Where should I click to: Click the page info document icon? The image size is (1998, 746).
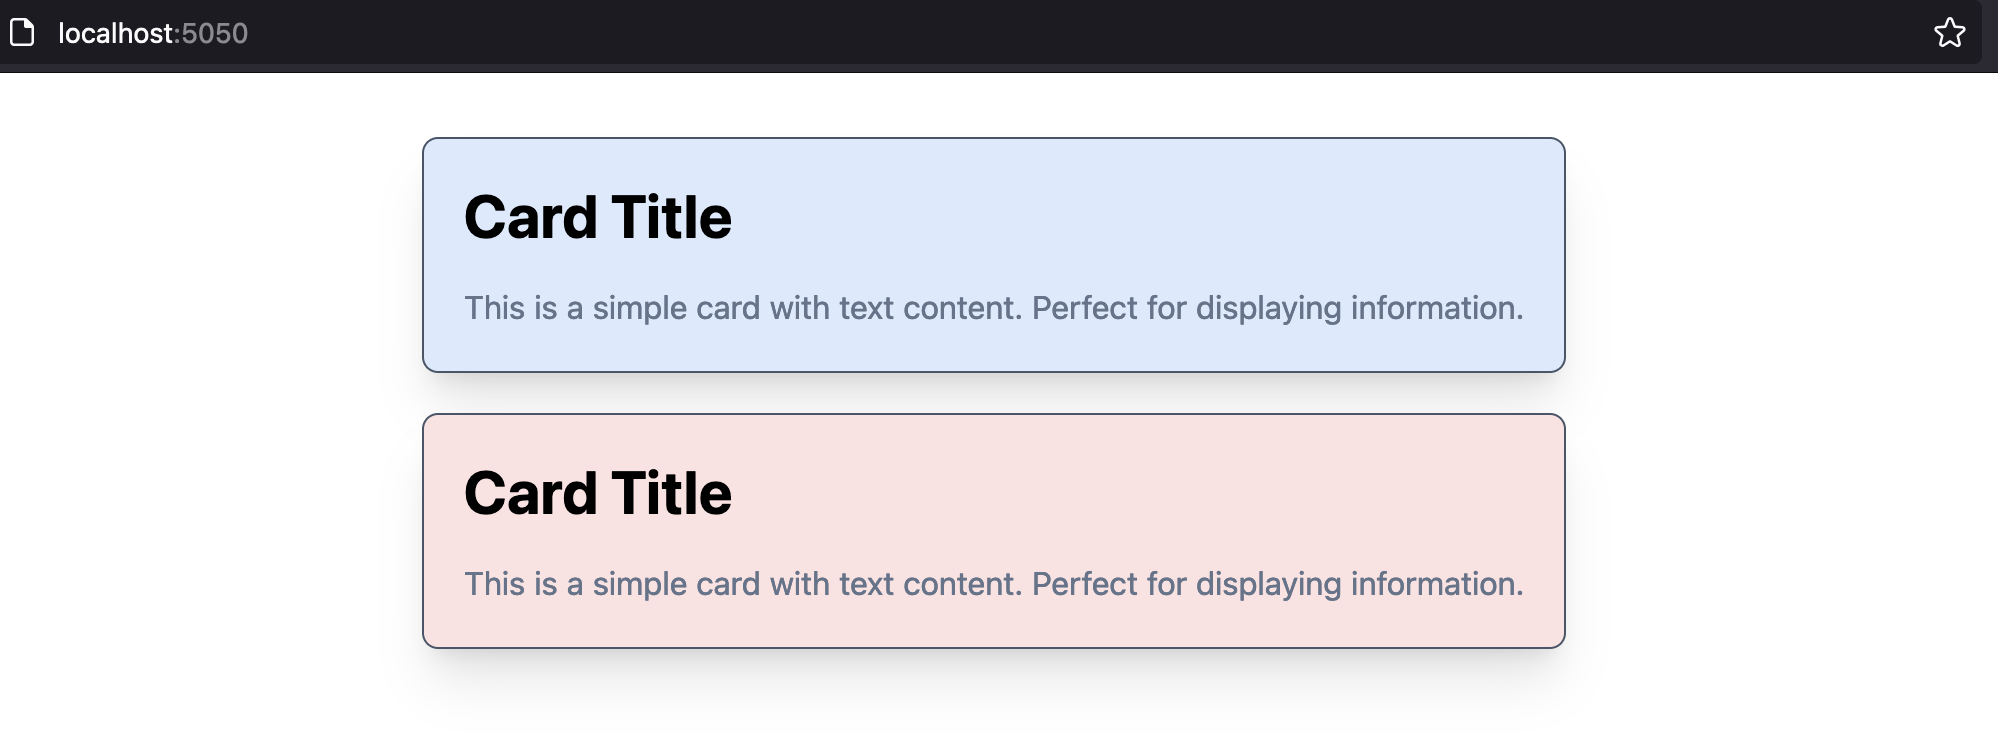click(22, 33)
